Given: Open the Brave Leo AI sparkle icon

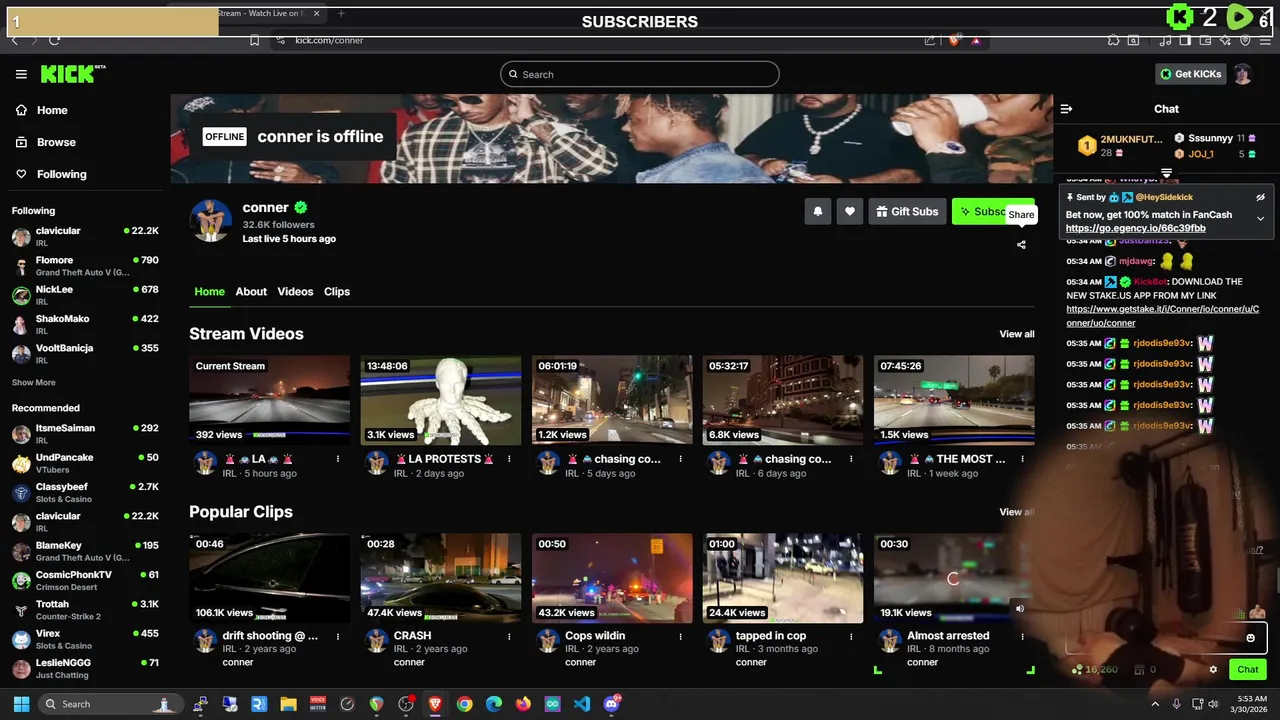Looking at the screenshot, I should (1225, 40).
